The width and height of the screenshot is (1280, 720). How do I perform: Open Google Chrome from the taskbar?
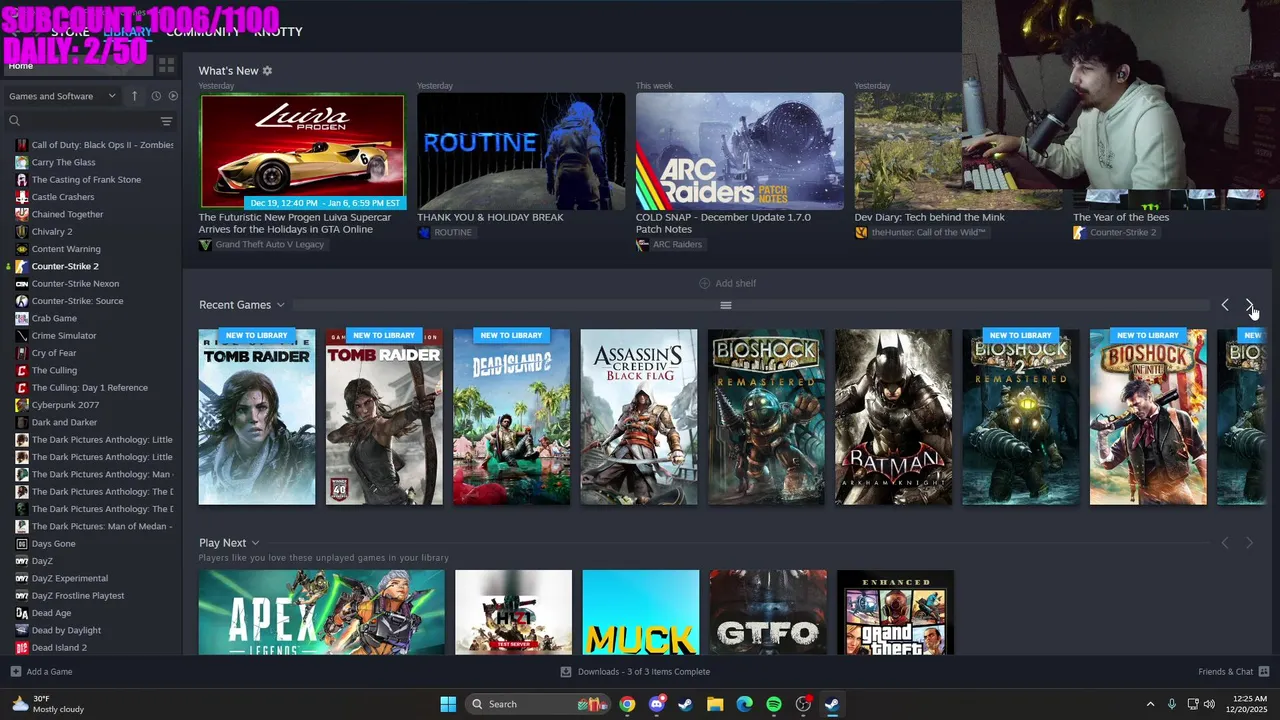tap(627, 704)
